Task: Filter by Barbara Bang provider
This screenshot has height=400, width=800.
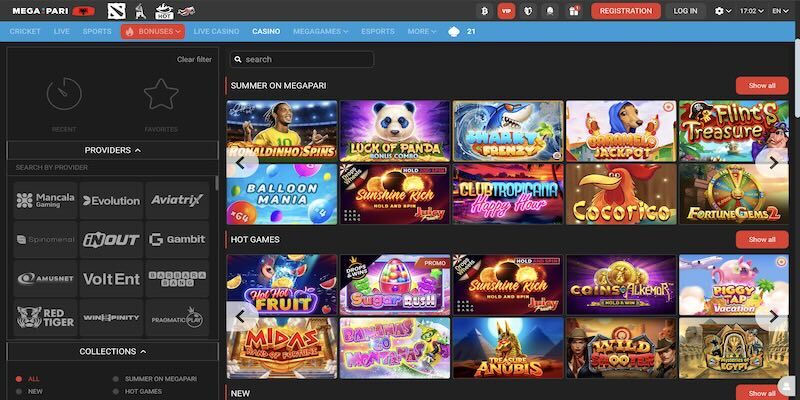Action: (x=177, y=279)
